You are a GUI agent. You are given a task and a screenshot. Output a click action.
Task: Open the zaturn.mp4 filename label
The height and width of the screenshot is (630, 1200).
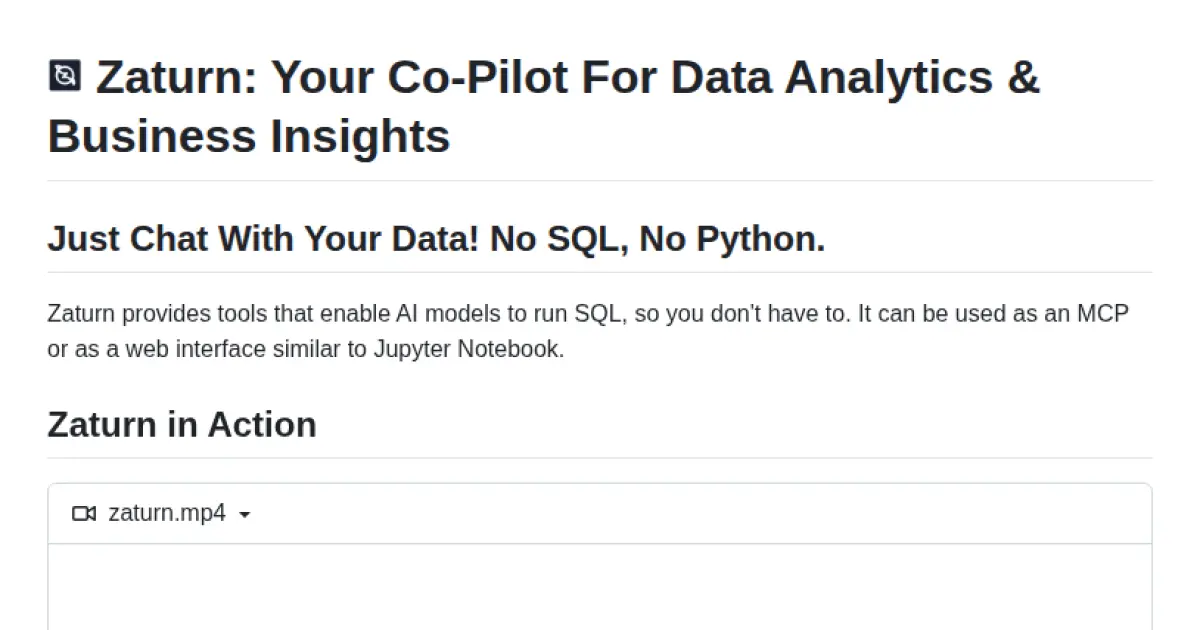tap(166, 514)
